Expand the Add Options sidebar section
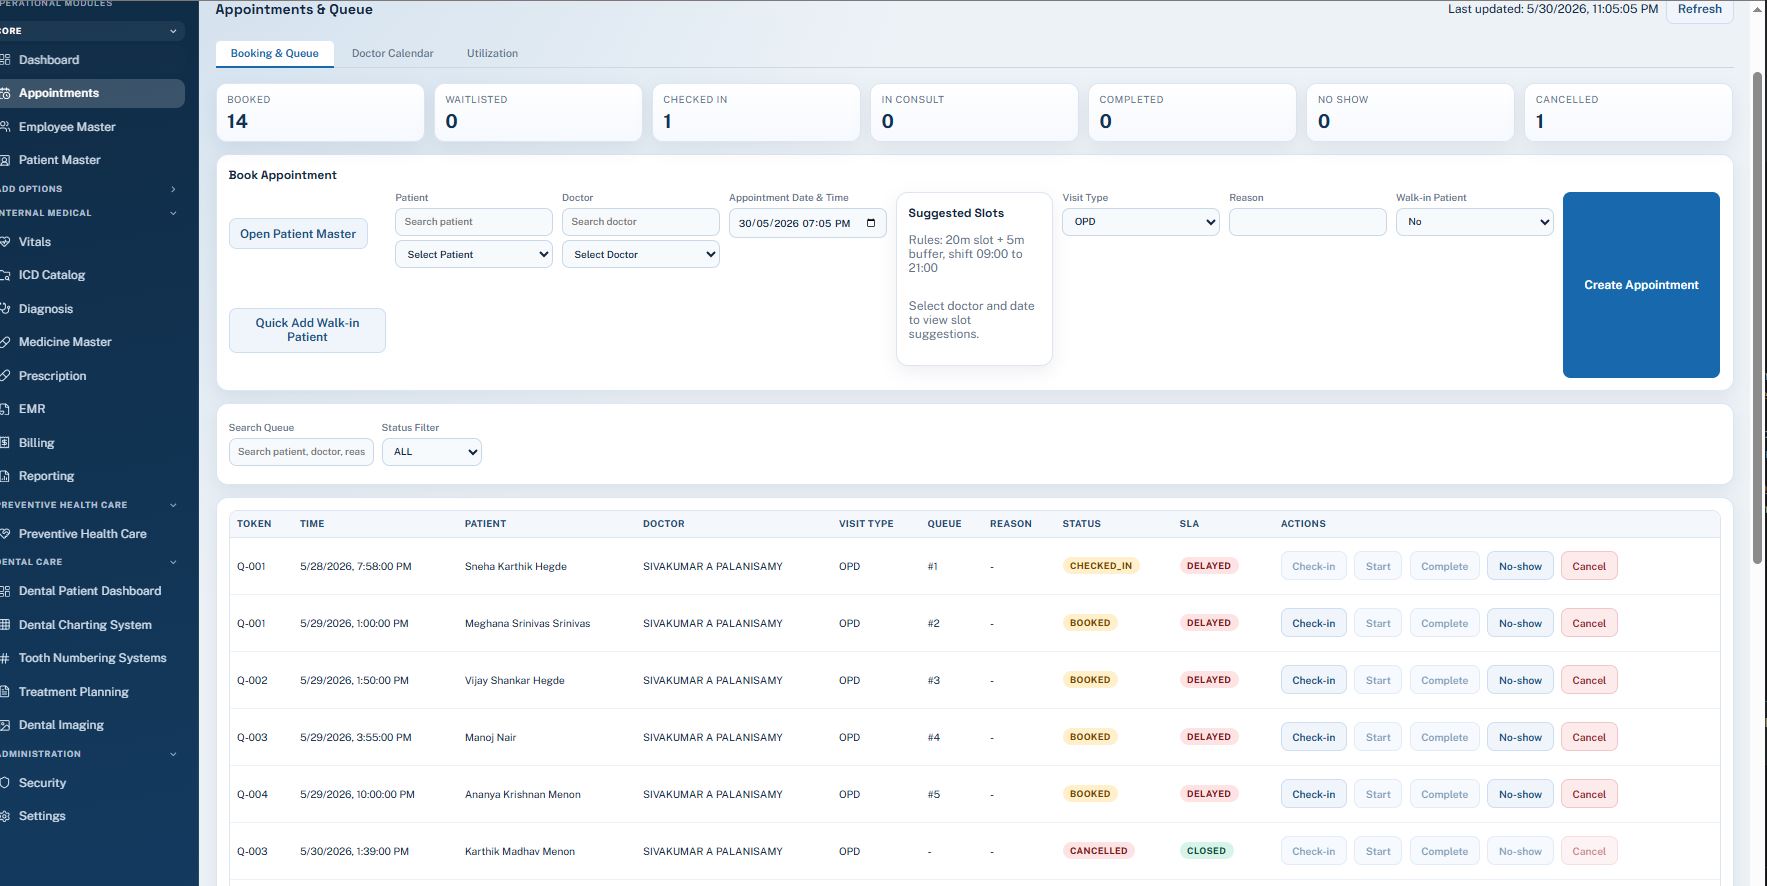Screen dimensions: 1767x886 [173, 189]
